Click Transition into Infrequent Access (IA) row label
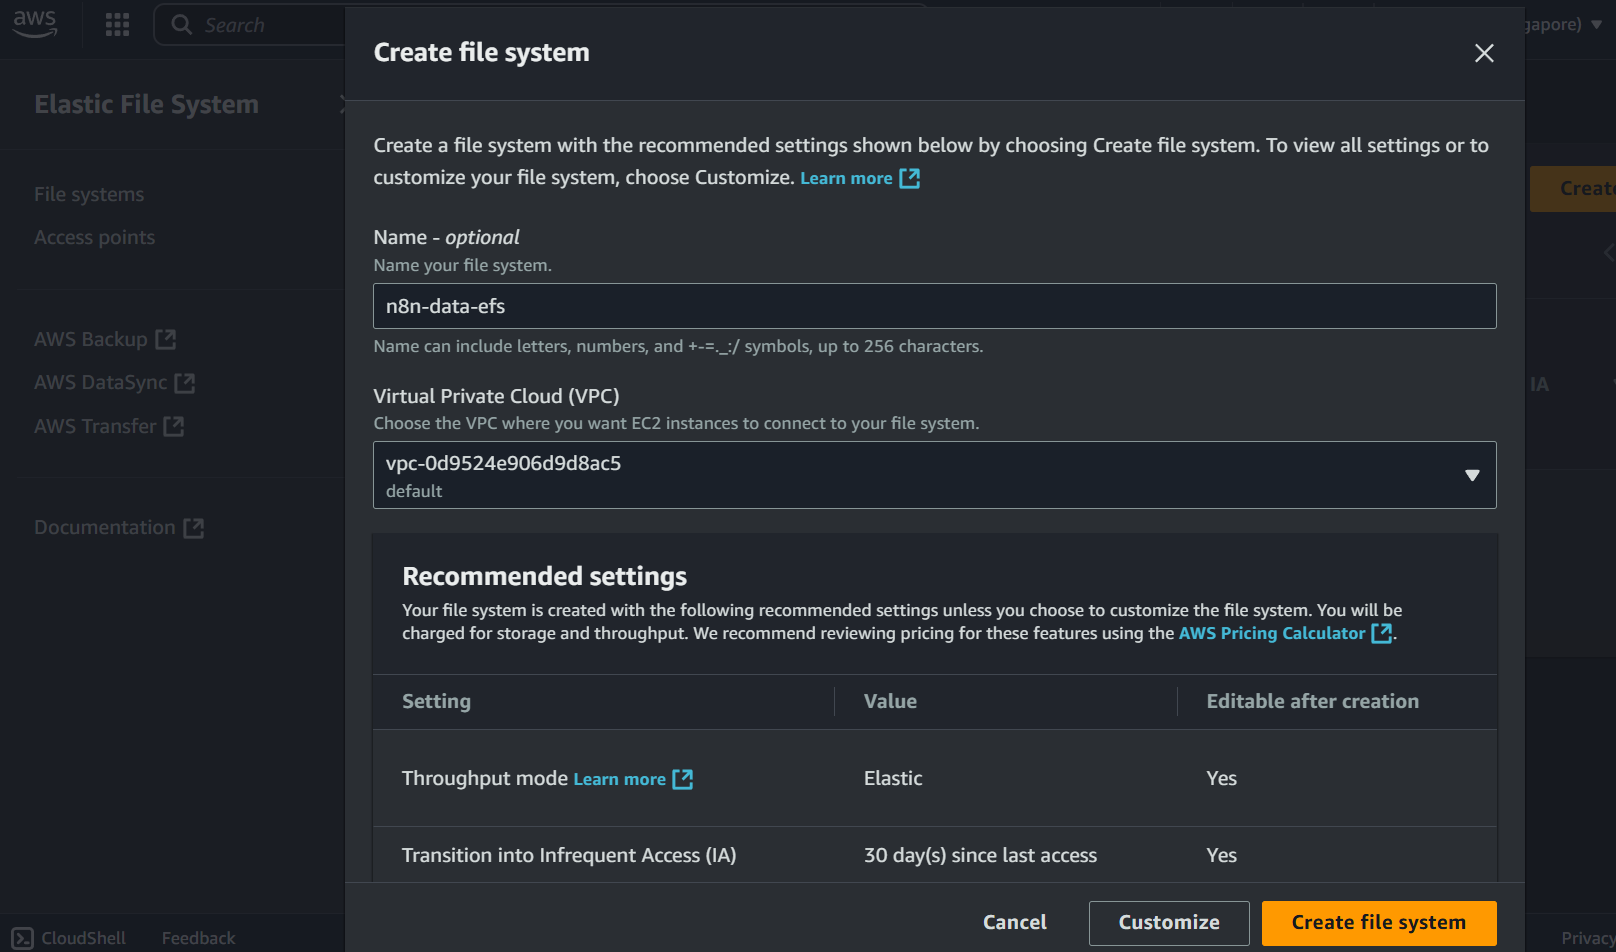The width and height of the screenshot is (1616, 952). tap(569, 856)
